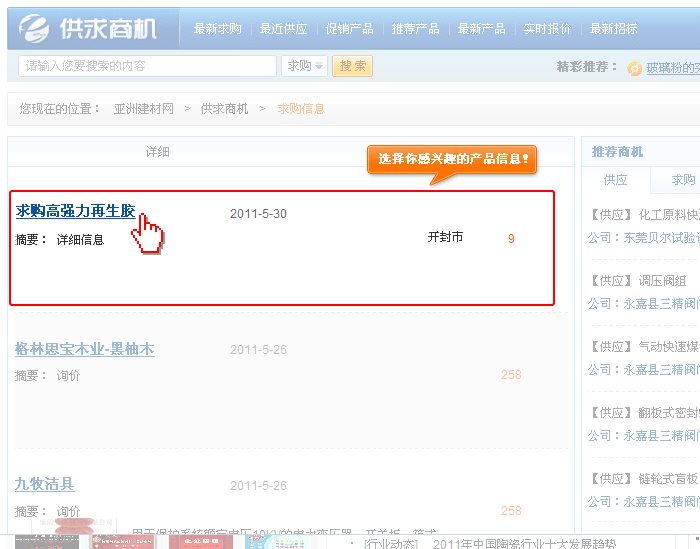Open the 求购高强力再生胶 listing link
This screenshot has height=549, width=700.
(x=75, y=212)
